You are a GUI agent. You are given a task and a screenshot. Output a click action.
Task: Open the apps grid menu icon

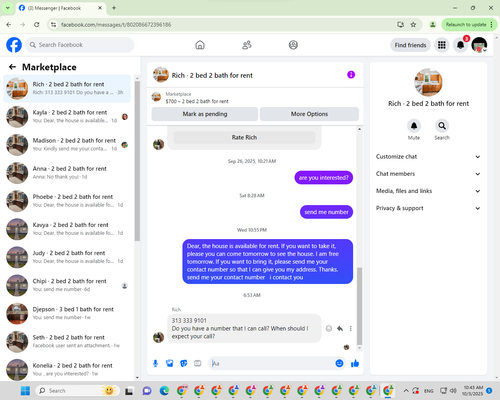coord(442,45)
